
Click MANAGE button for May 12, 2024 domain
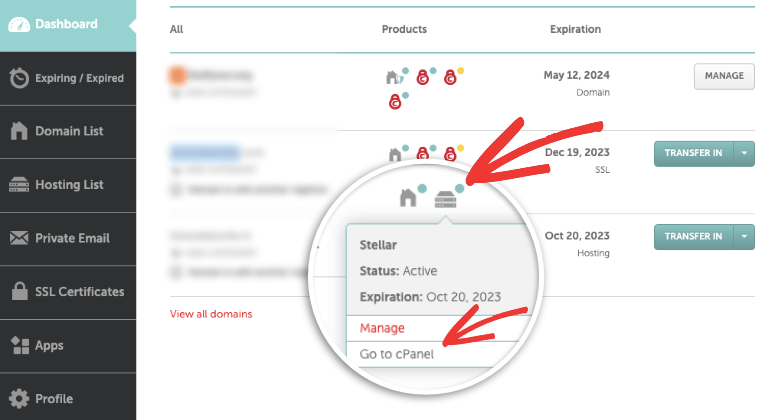coord(724,76)
